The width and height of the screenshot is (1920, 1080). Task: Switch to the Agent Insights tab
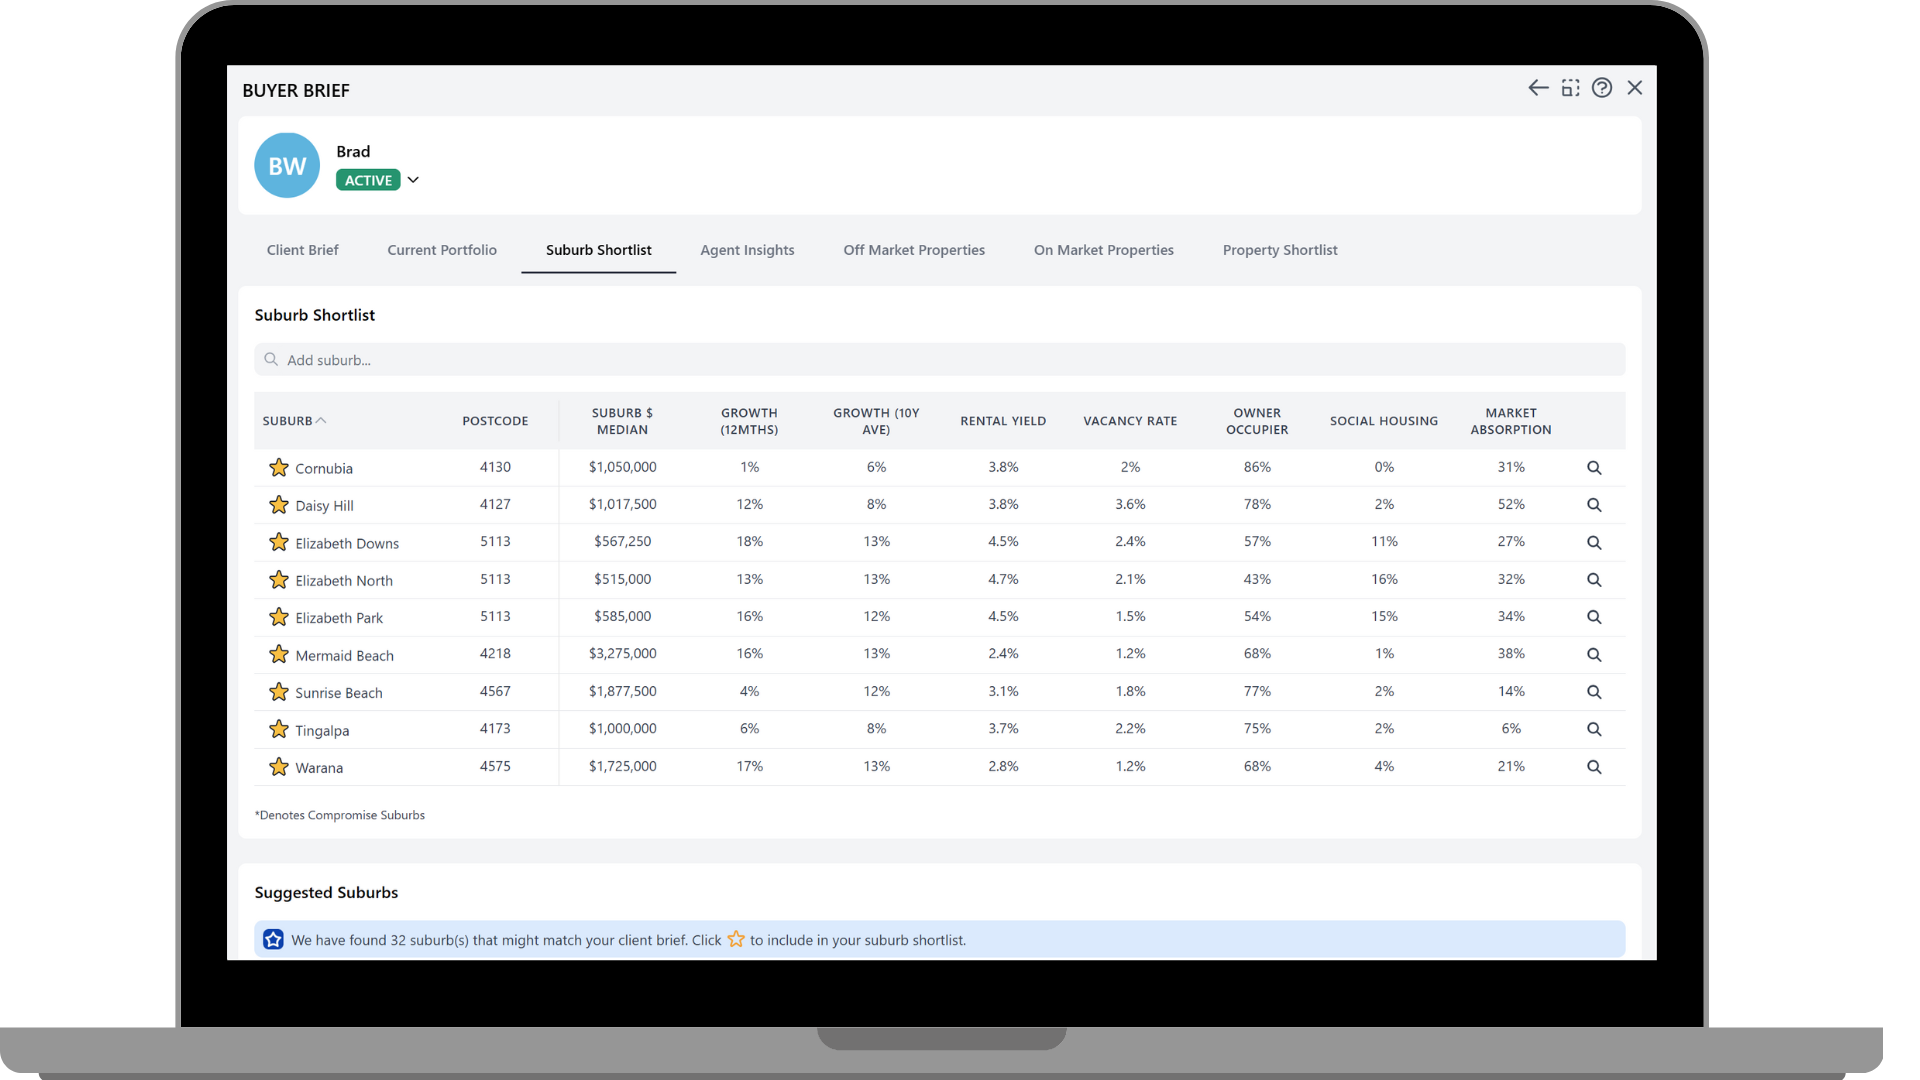(x=747, y=250)
